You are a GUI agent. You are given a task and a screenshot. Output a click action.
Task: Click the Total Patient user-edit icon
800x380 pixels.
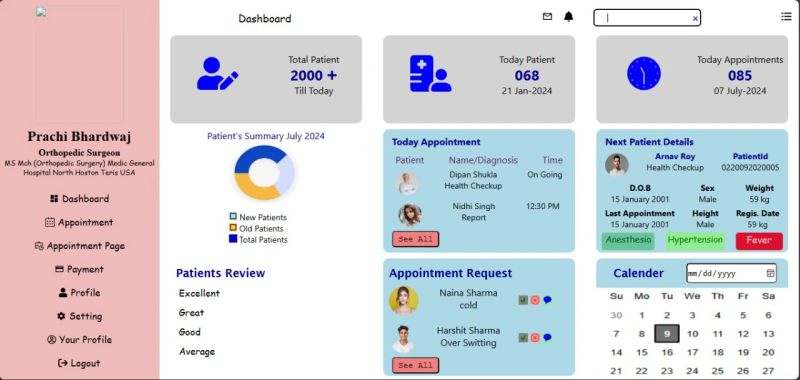(217, 73)
